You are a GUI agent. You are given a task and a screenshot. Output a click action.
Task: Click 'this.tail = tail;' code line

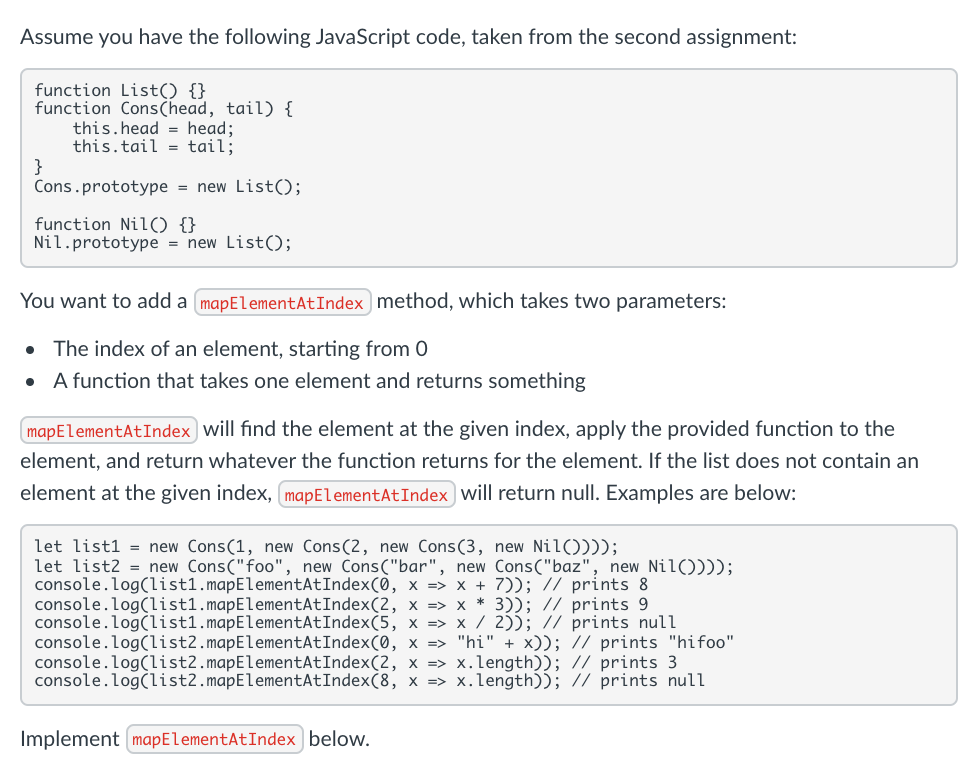coord(153,147)
